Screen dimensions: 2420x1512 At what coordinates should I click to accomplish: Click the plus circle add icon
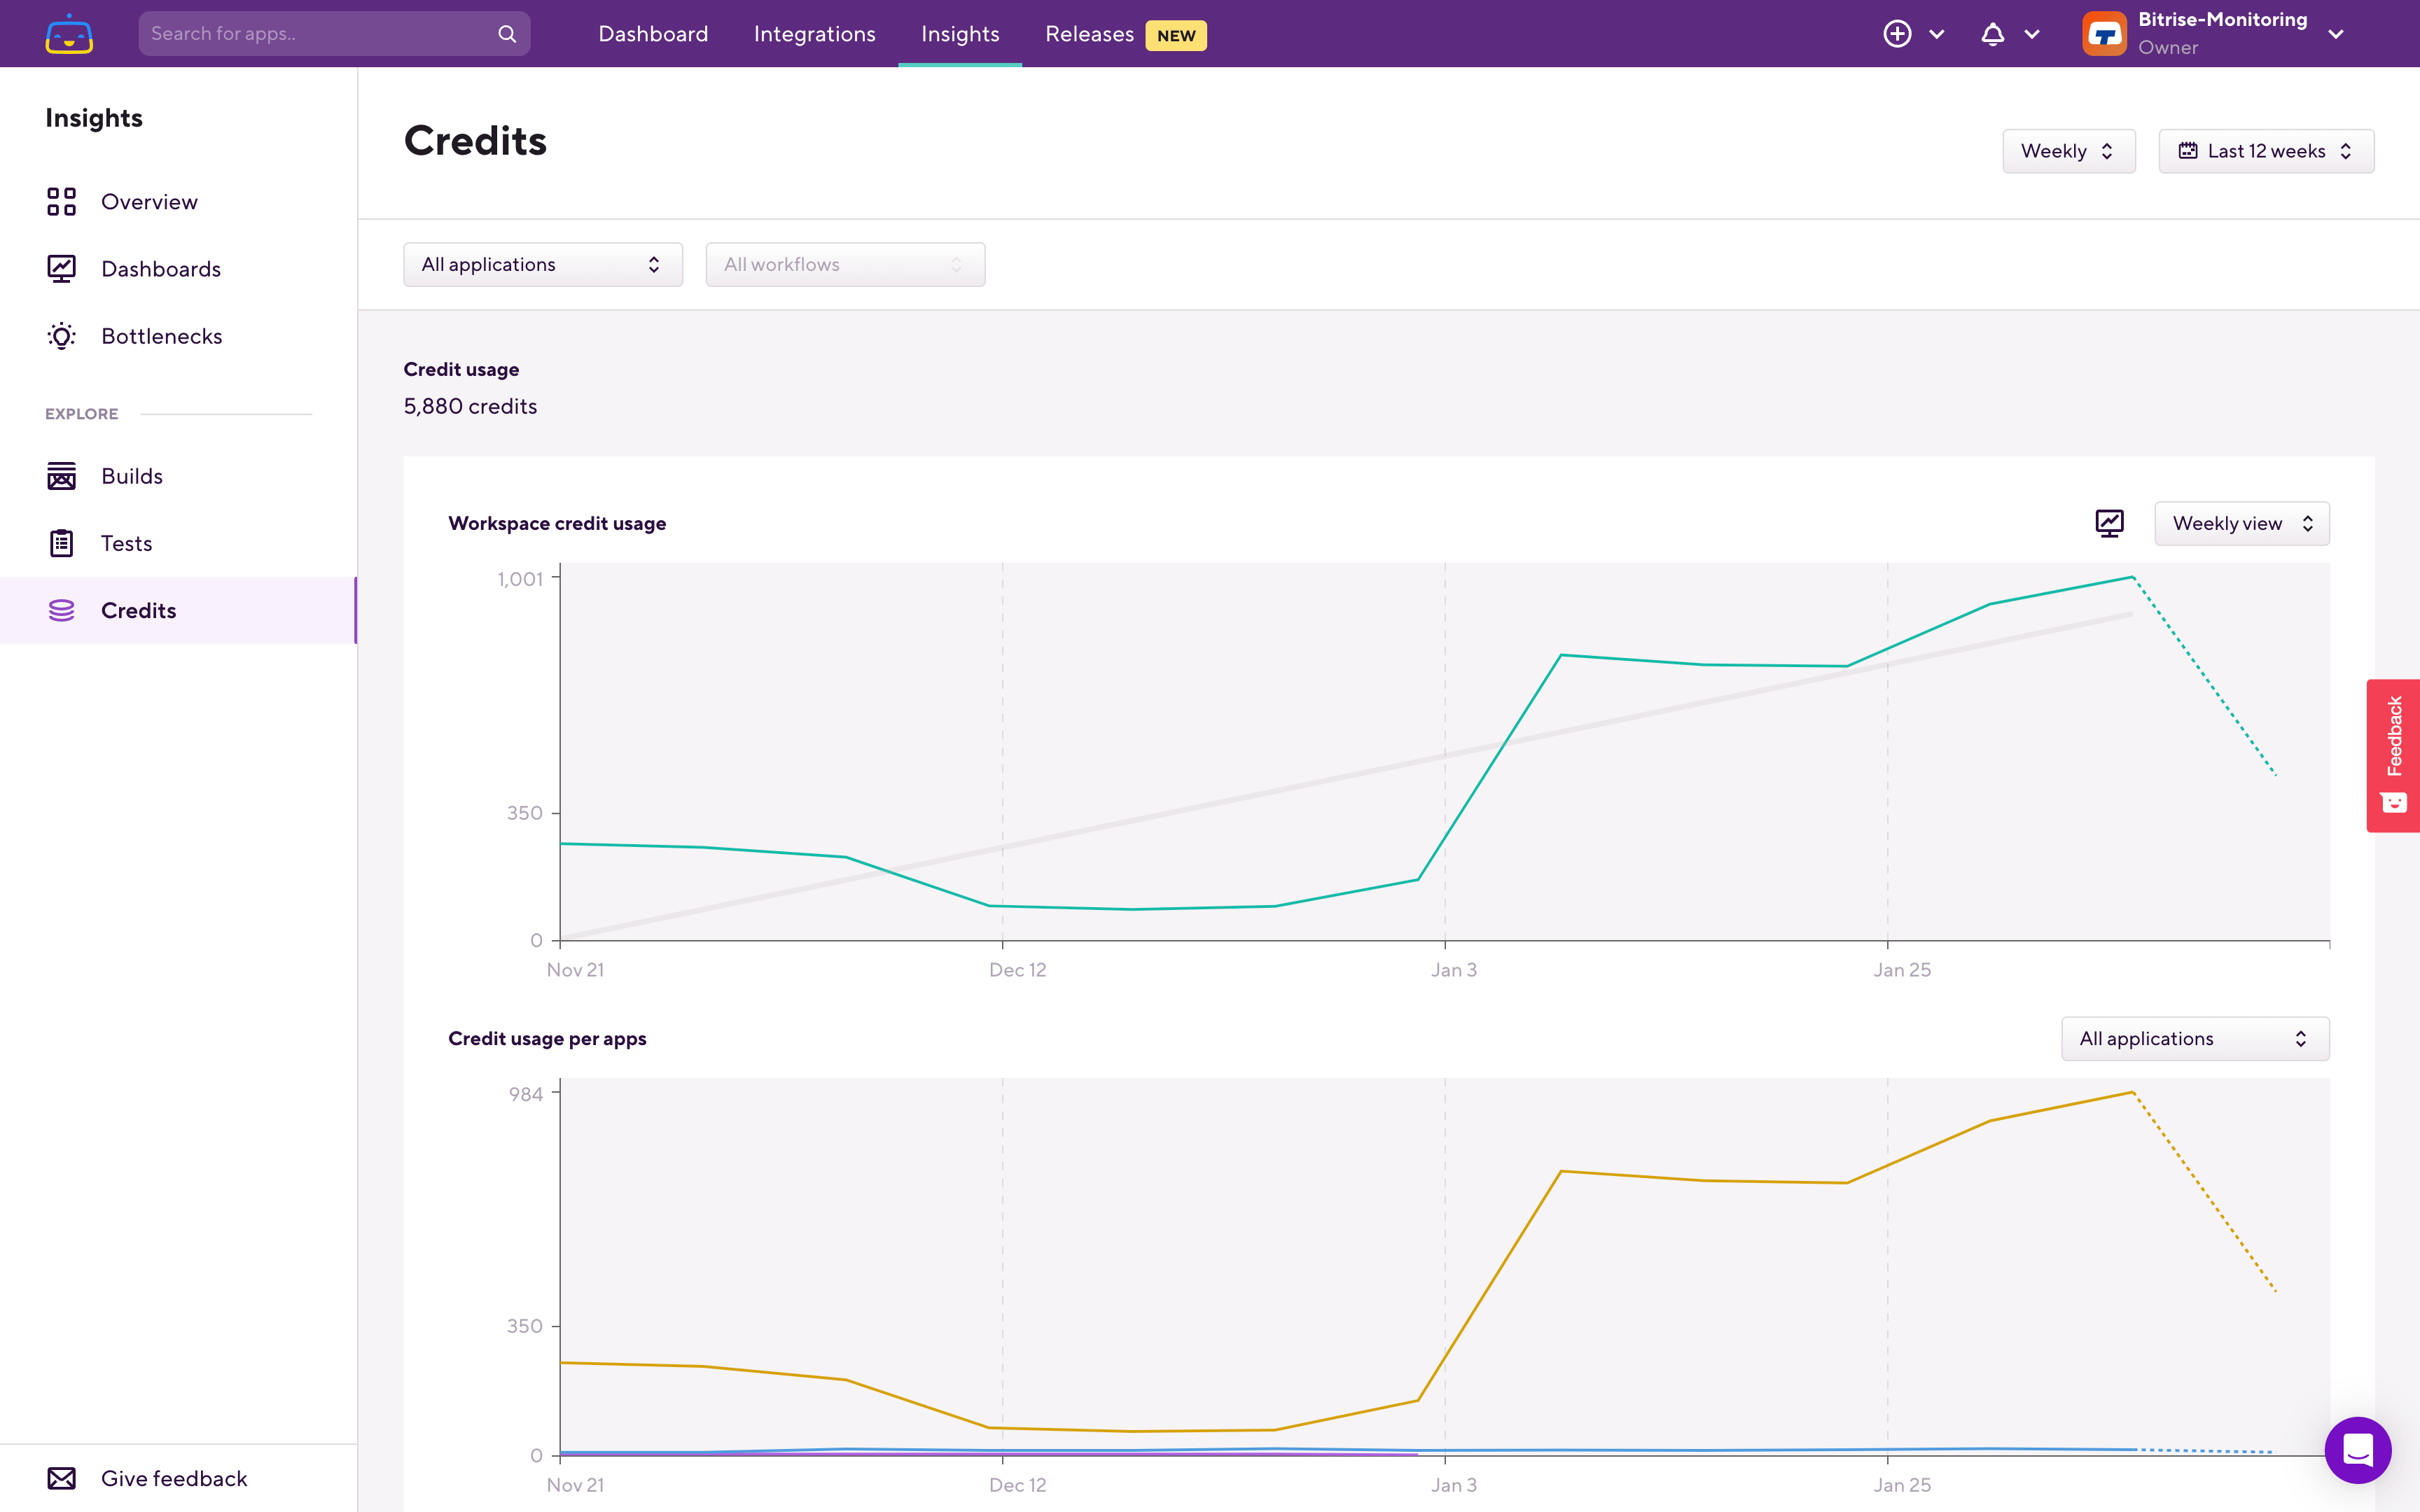[x=1897, y=34]
